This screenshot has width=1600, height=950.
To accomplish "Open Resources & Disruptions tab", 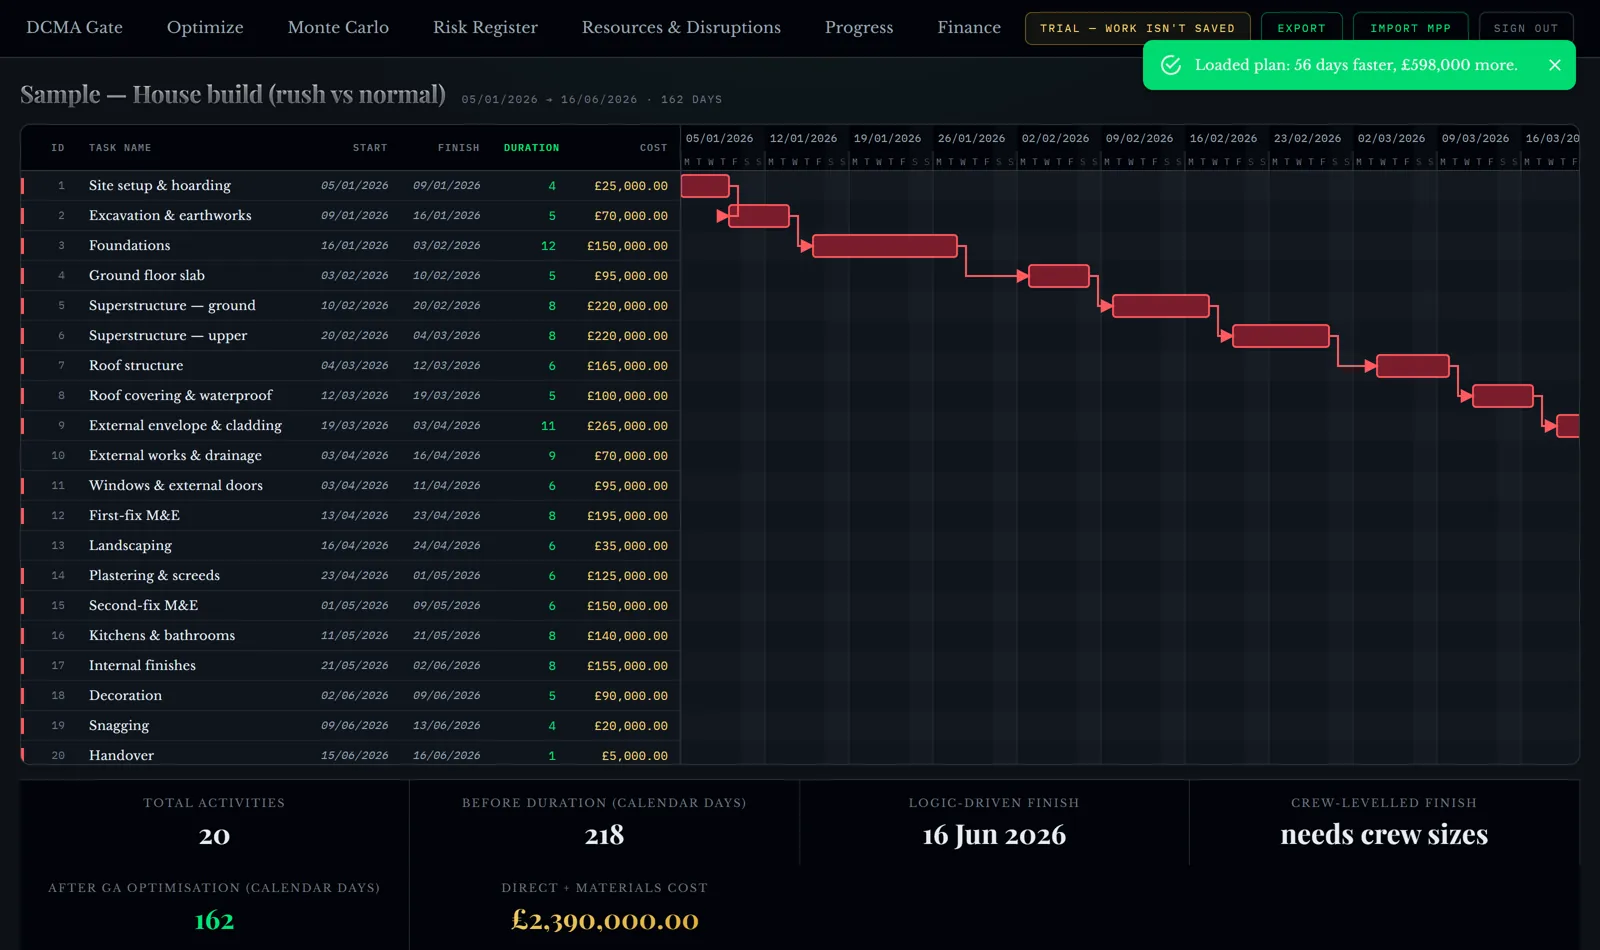I will tap(681, 27).
